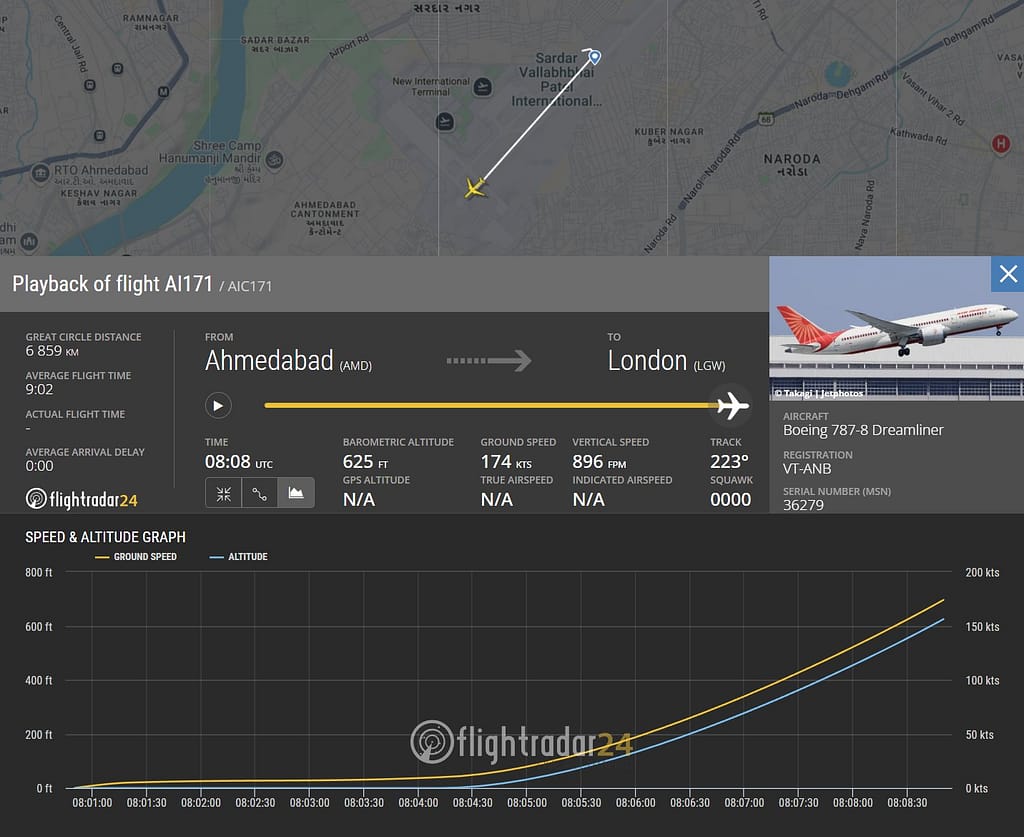Screen dimensions: 1024x837
Task: Click the Shree Camp Hanumanji Mandir icon
Action: 274,159
